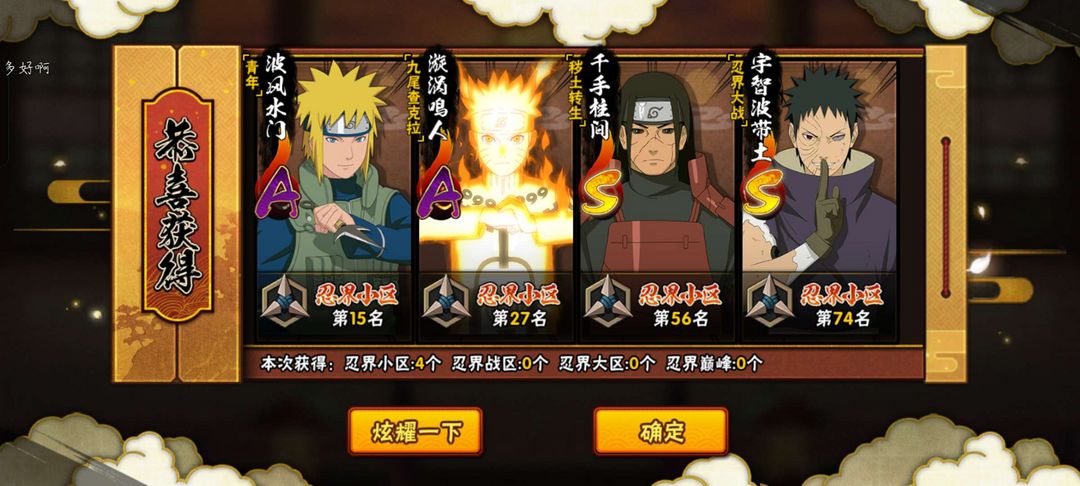Click the shuriken emblem beside 第15名
1080x486 pixels.
click(x=285, y=301)
